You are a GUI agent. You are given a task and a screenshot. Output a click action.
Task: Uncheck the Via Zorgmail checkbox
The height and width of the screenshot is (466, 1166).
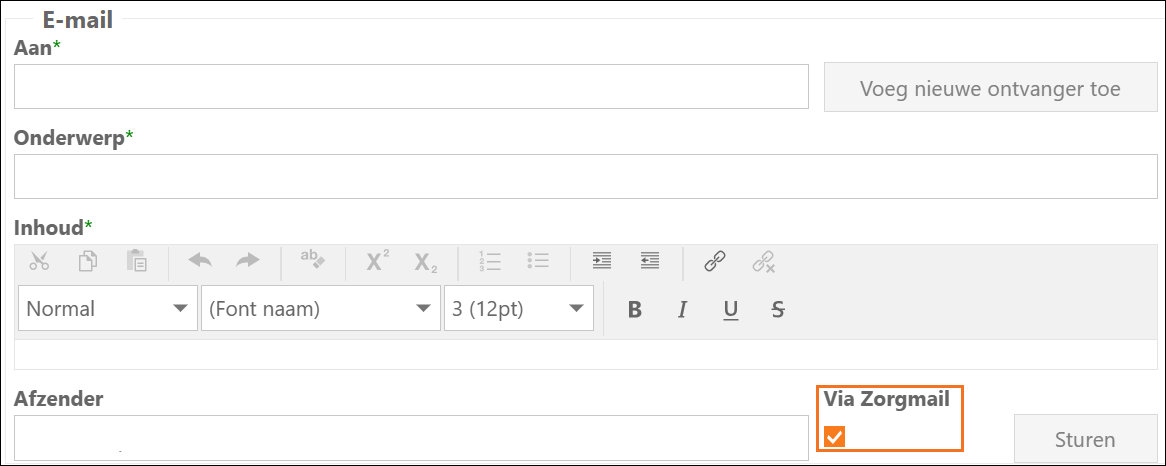[835, 437]
